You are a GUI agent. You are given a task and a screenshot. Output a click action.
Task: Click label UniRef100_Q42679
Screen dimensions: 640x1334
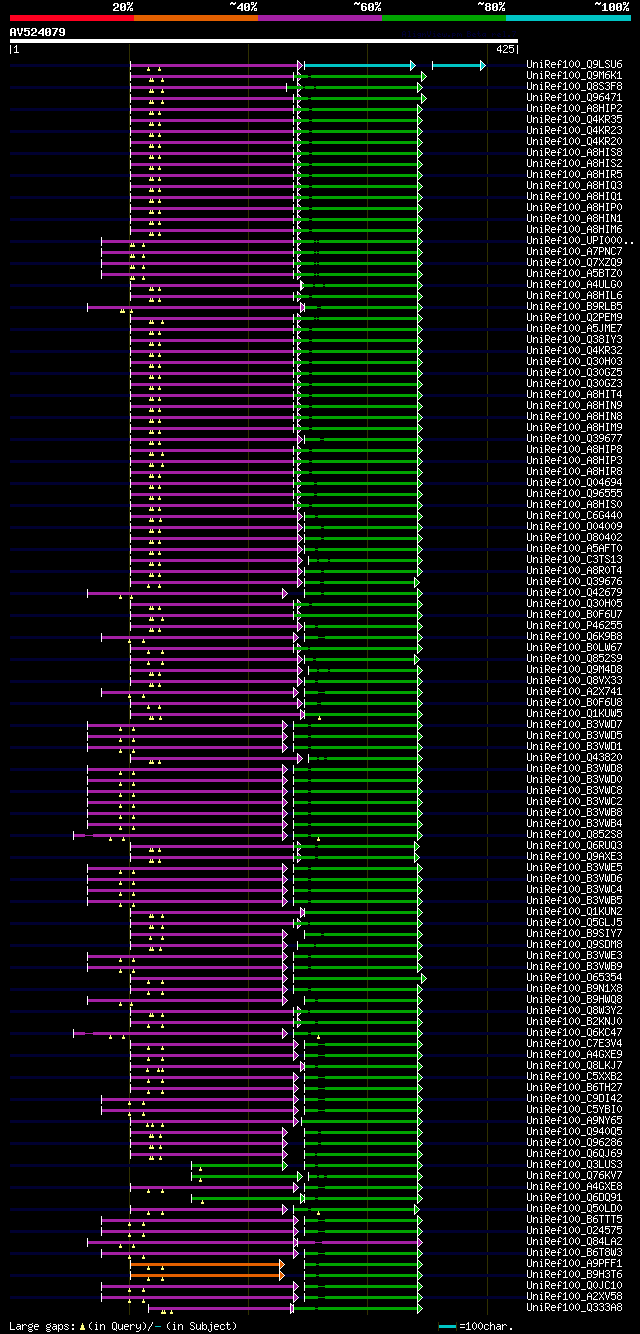(x=574, y=593)
